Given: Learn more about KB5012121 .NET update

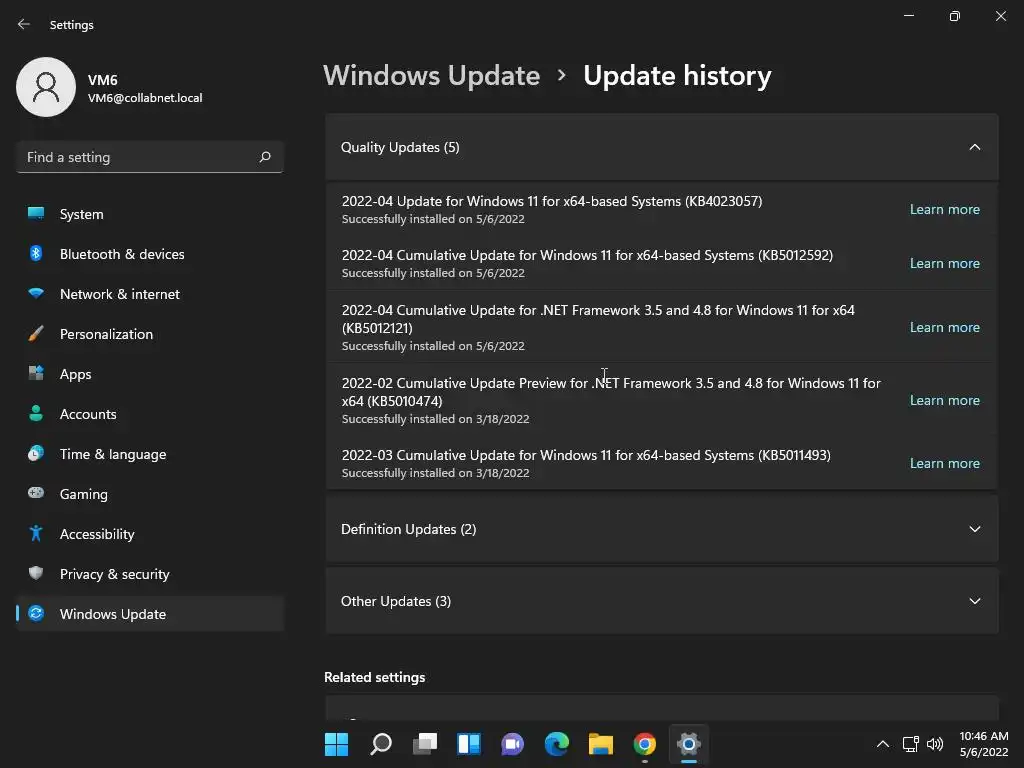Looking at the screenshot, I should 944,327.
